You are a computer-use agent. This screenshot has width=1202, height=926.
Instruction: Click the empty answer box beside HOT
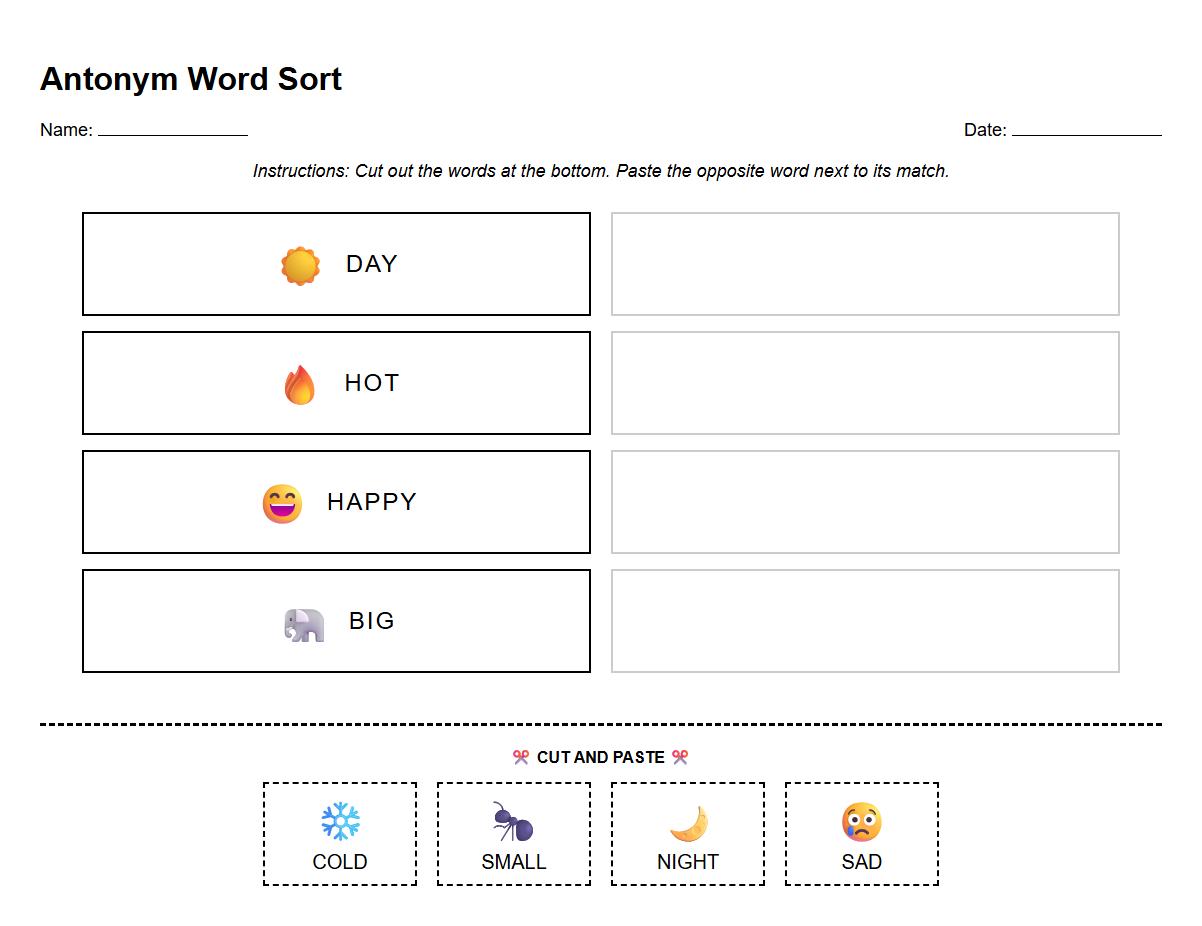point(863,382)
